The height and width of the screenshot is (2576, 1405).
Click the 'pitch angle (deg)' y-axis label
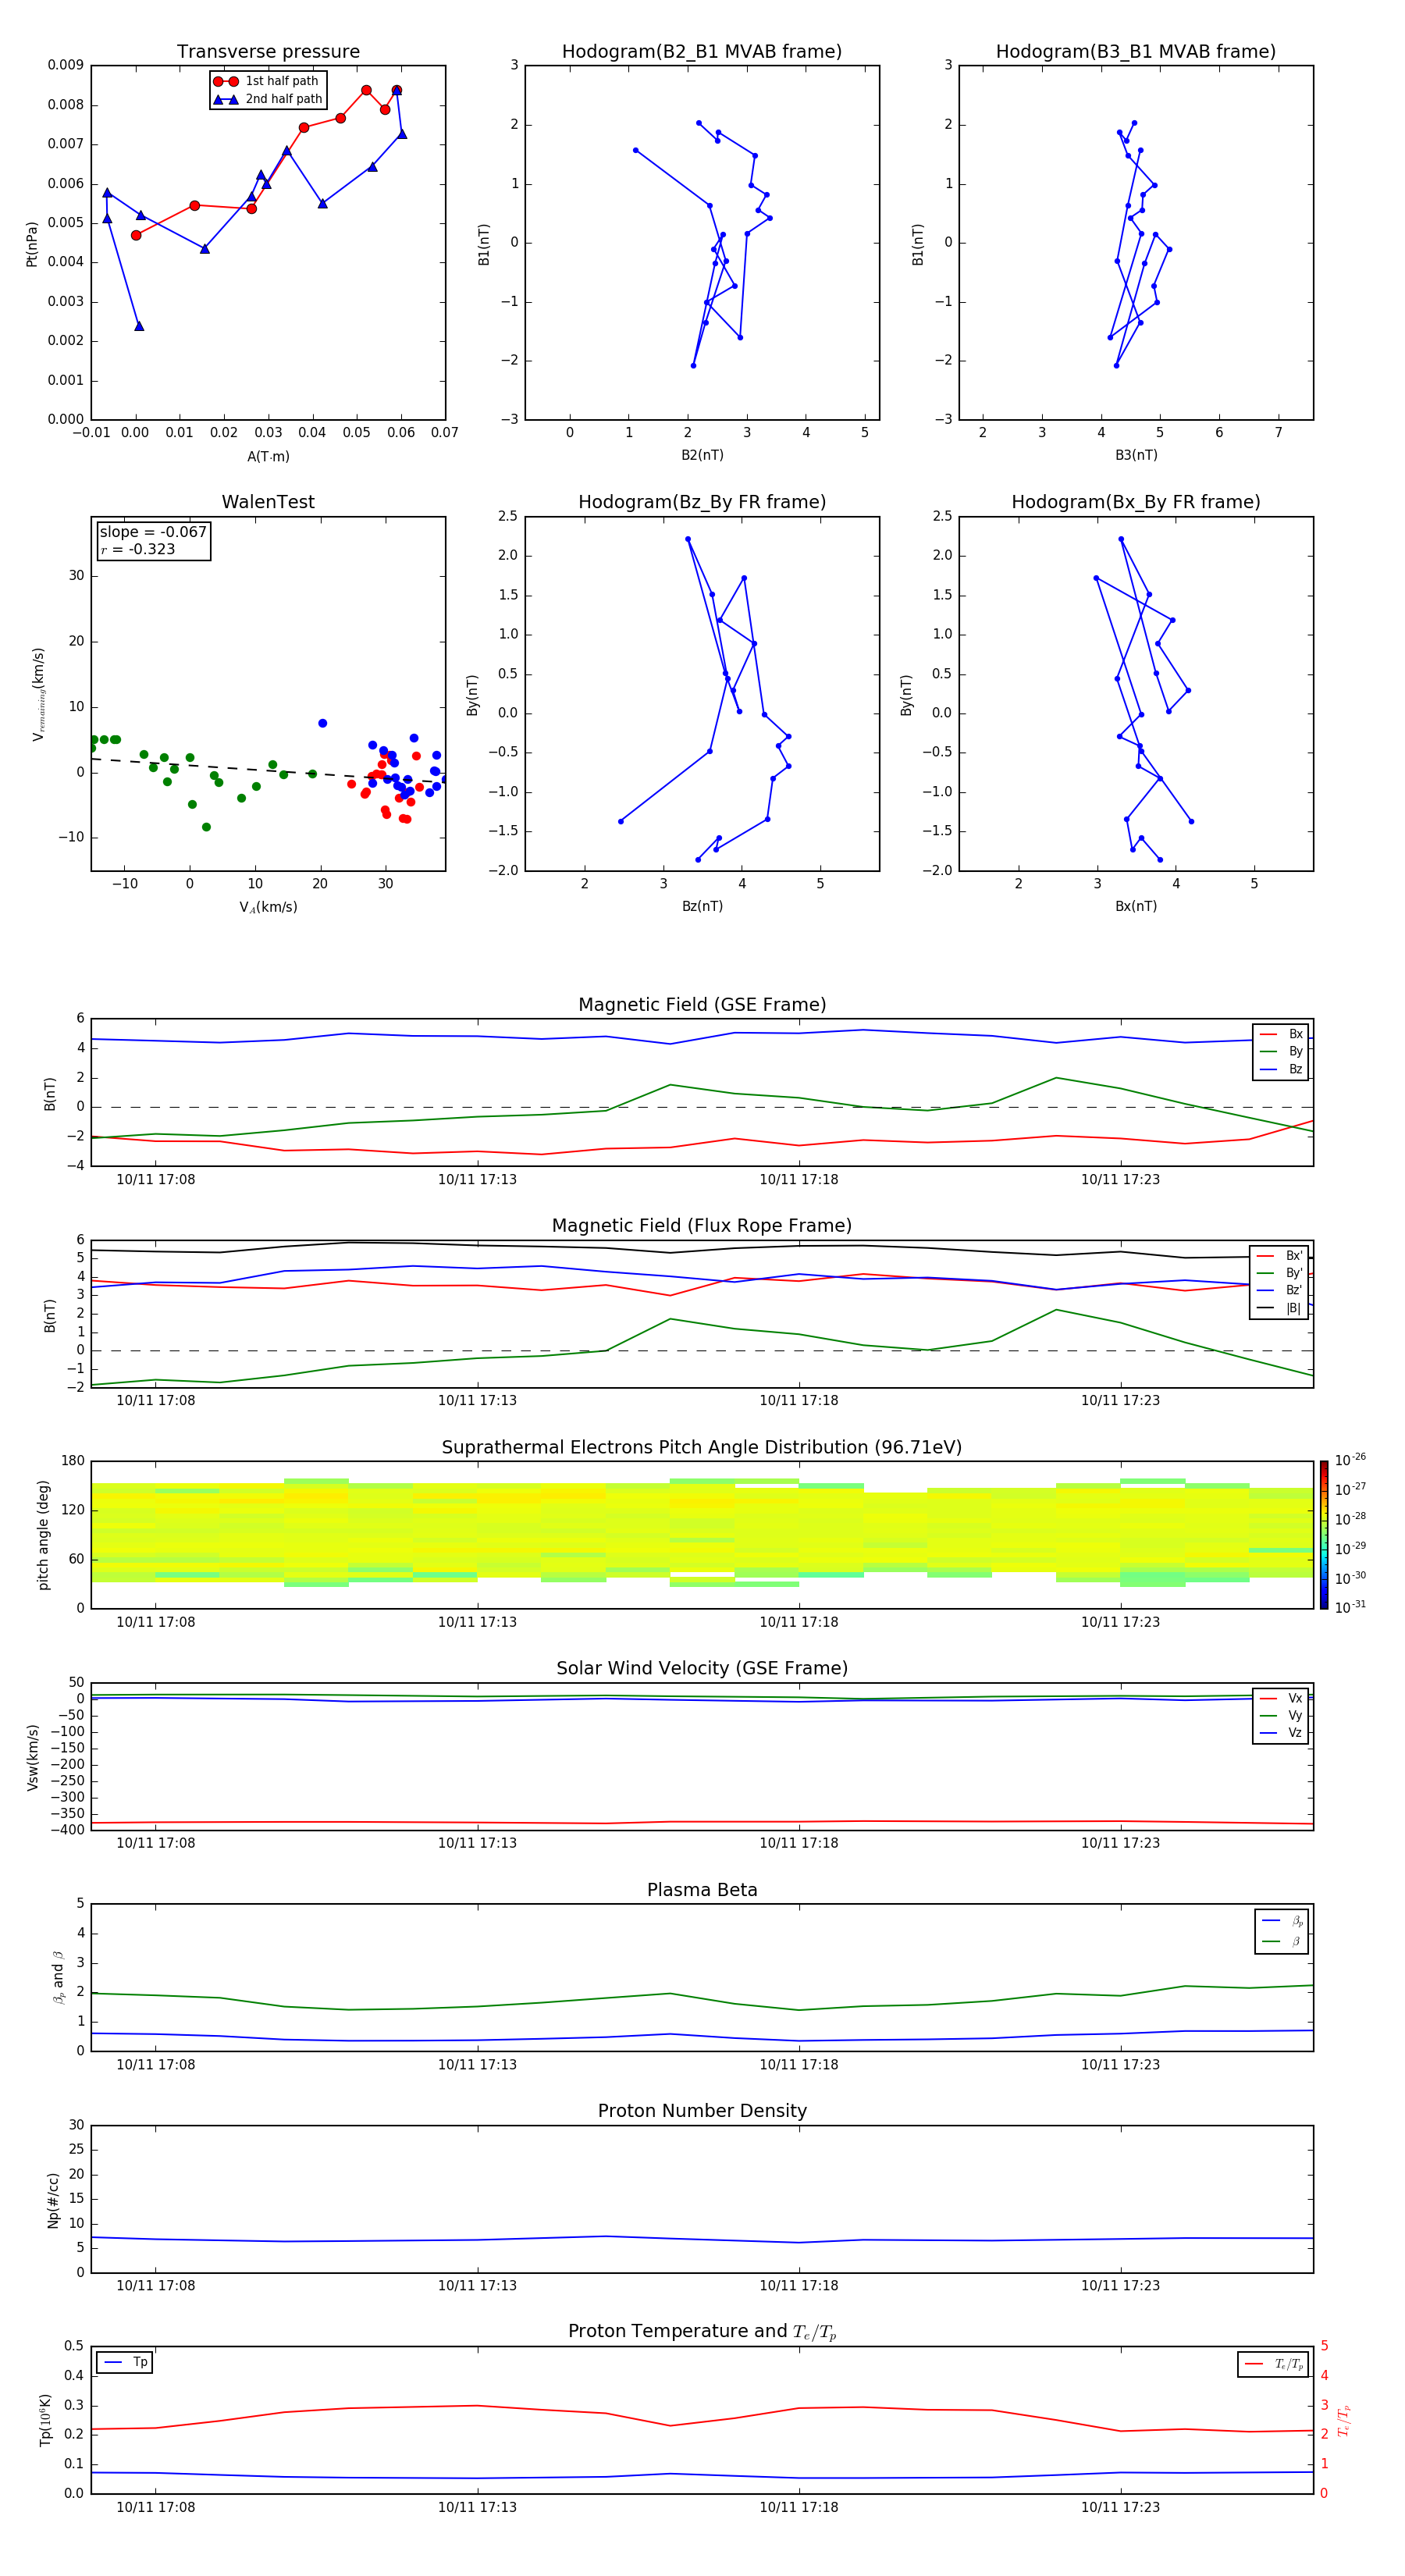click(x=43, y=1535)
